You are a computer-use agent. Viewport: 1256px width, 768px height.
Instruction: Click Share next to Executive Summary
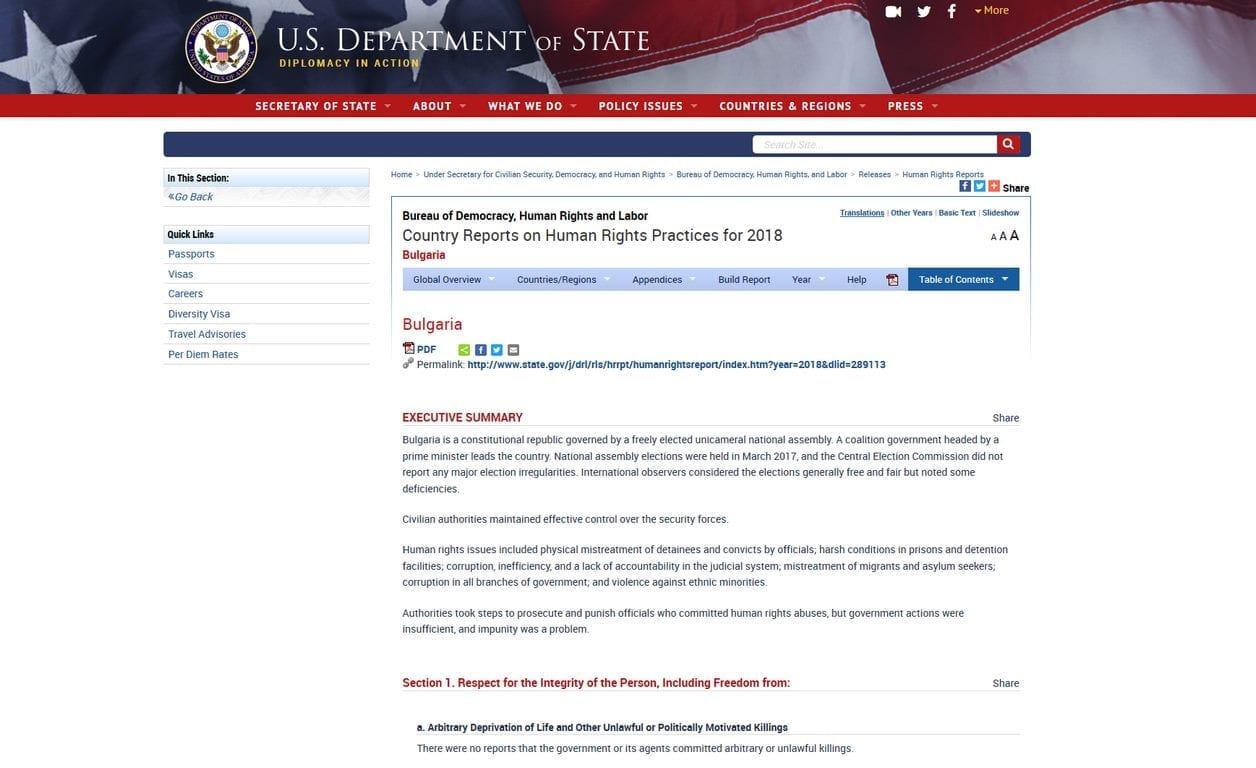coord(1006,418)
